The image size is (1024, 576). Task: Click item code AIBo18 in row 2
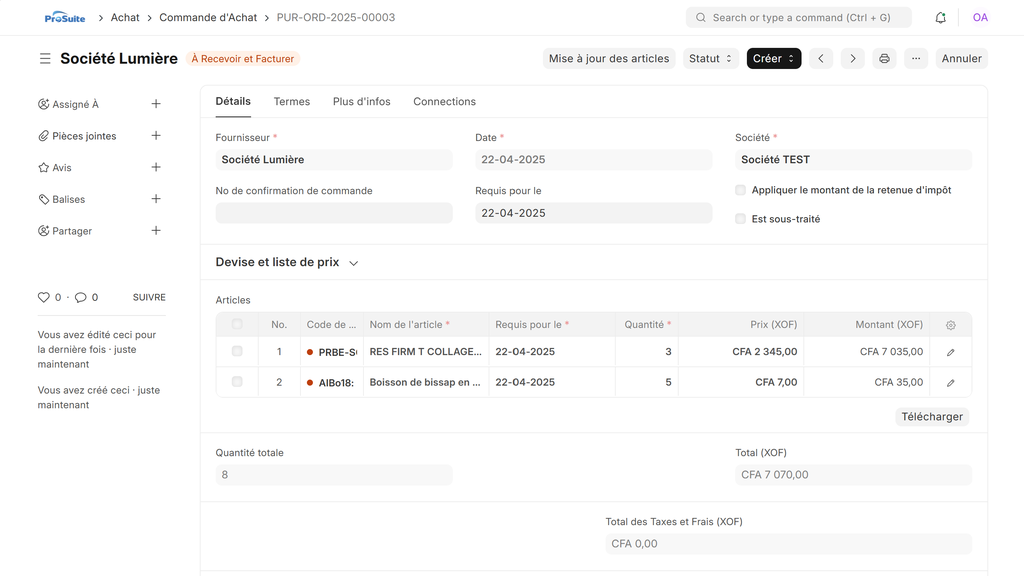pos(332,383)
